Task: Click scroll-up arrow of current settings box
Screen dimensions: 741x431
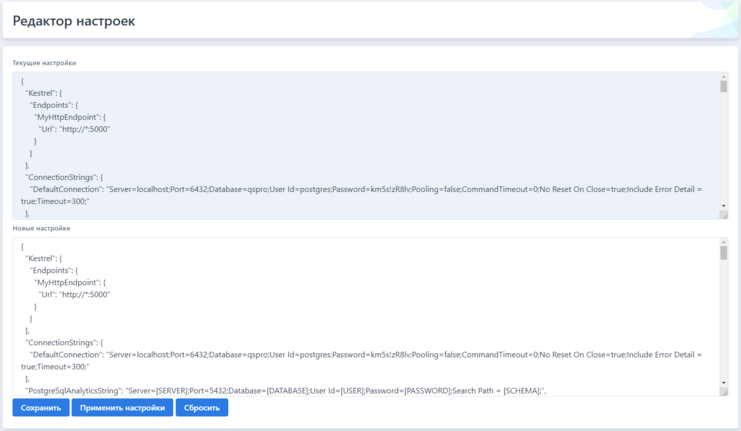Action: coord(724,77)
